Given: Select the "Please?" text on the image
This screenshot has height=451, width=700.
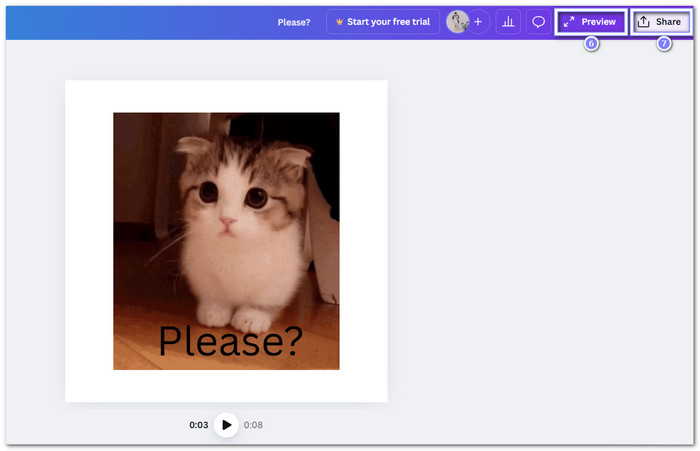Looking at the screenshot, I should tap(230, 342).
